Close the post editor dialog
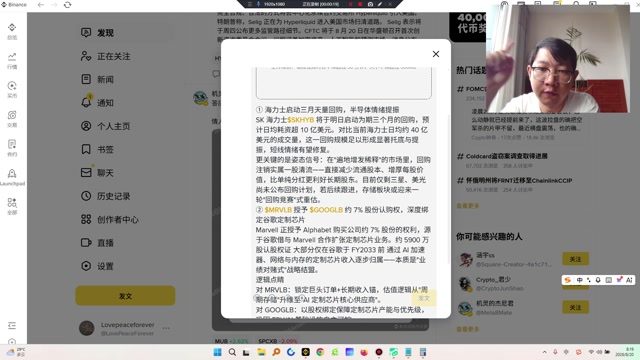The image size is (640, 360). (436, 54)
